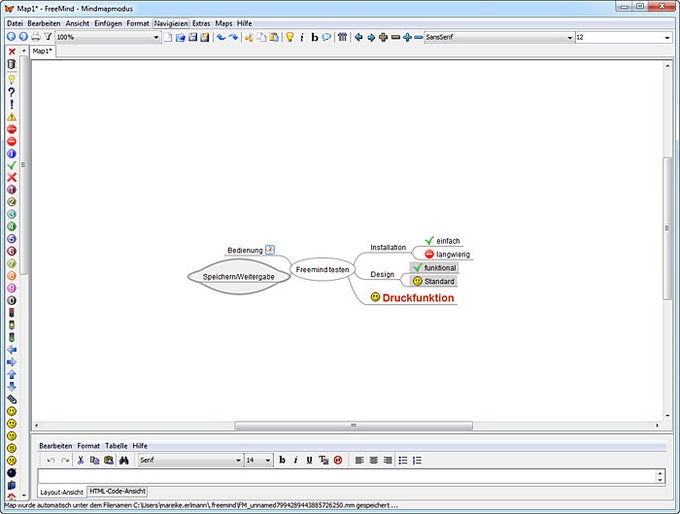Image resolution: width=680 pixels, height=514 pixels.
Task: Open the size 14 dropdown in note editor
Action: [268, 460]
